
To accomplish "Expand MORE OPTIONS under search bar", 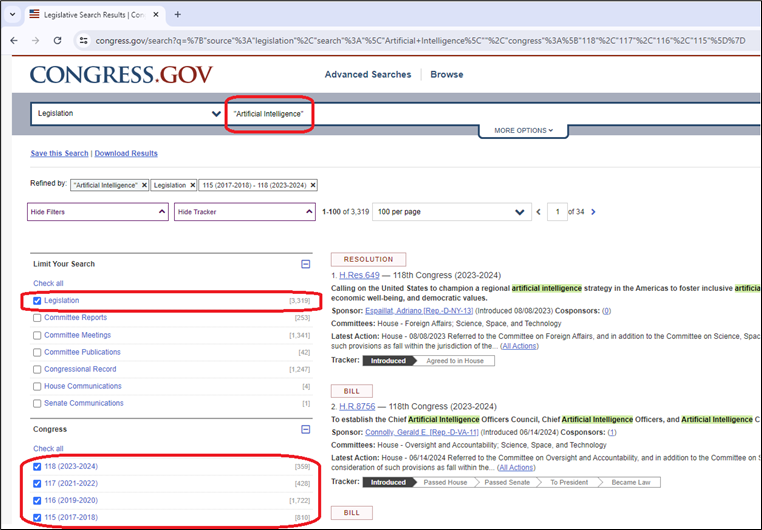I will [523, 130].
